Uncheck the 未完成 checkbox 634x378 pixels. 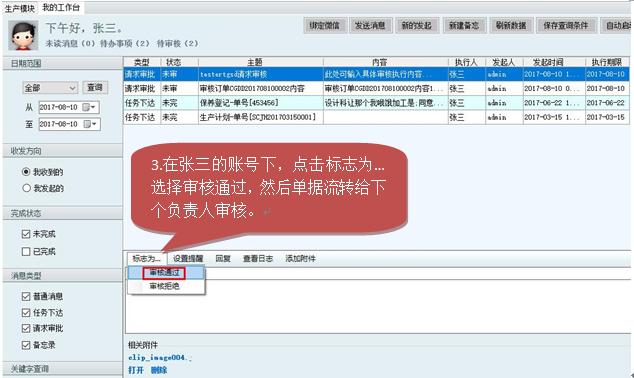pos(26,234)
